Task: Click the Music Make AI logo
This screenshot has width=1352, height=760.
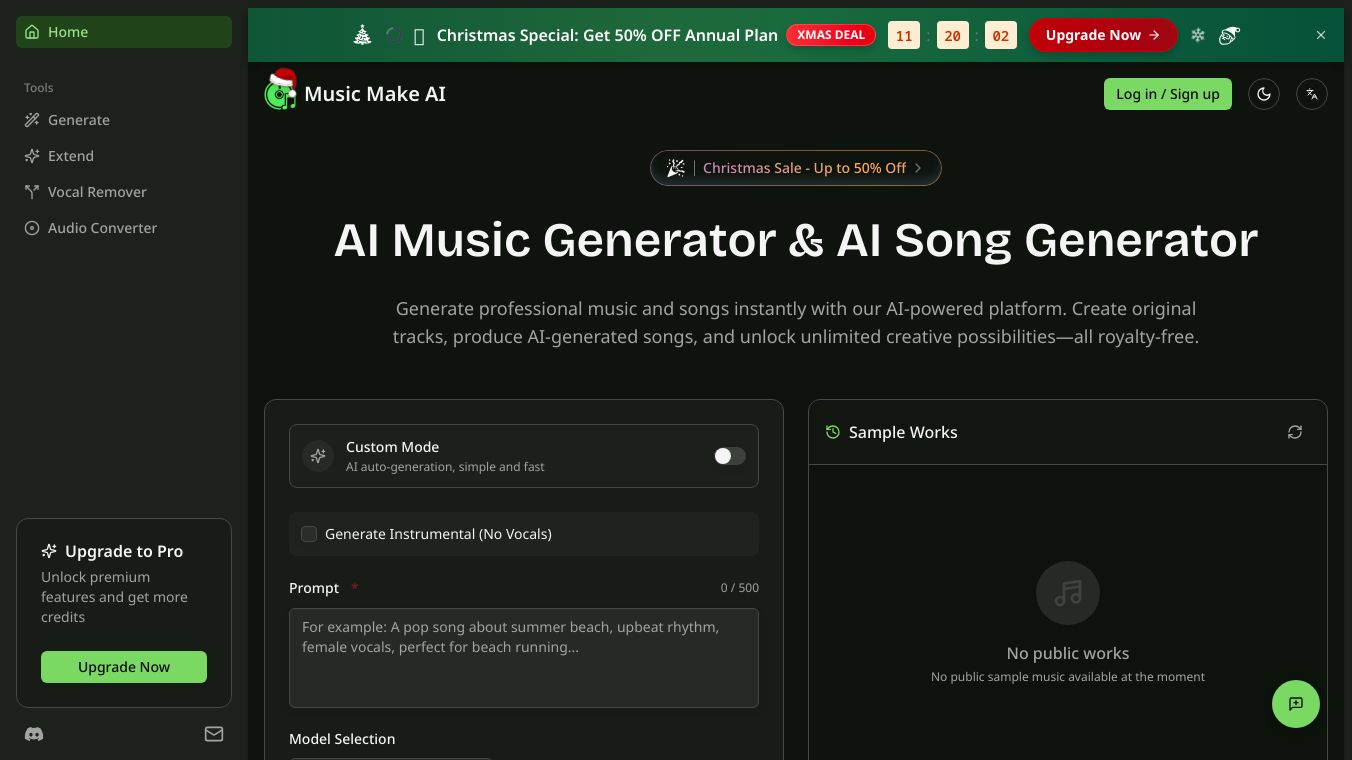Action: coord(355,91)
